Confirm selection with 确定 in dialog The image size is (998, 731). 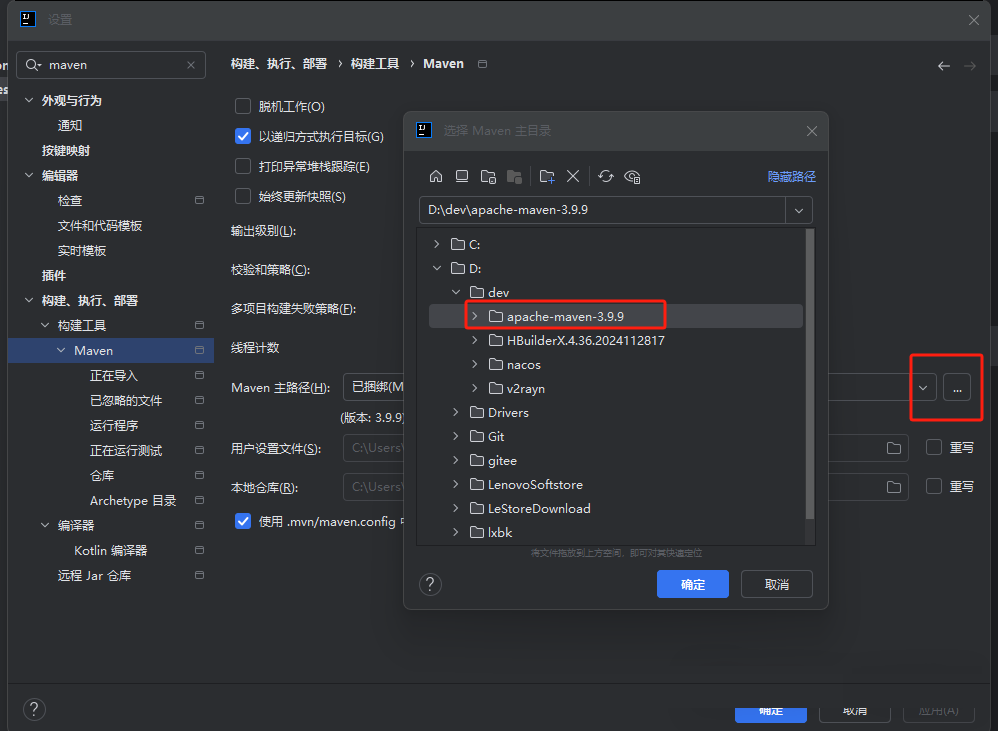point(692,584)
